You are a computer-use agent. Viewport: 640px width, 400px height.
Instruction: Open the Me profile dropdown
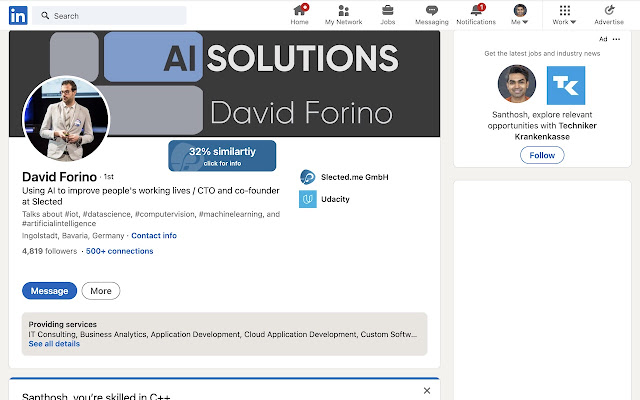tap(520, 15)
